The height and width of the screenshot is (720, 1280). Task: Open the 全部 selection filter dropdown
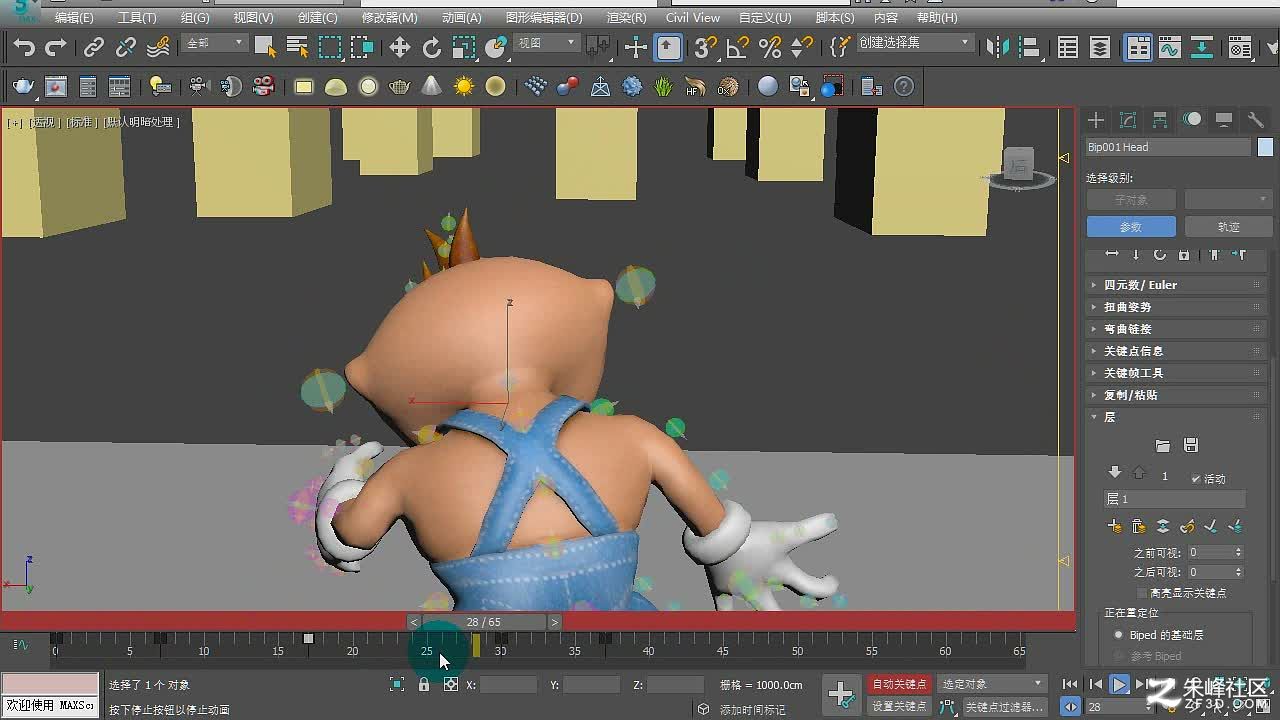point(215,43)
